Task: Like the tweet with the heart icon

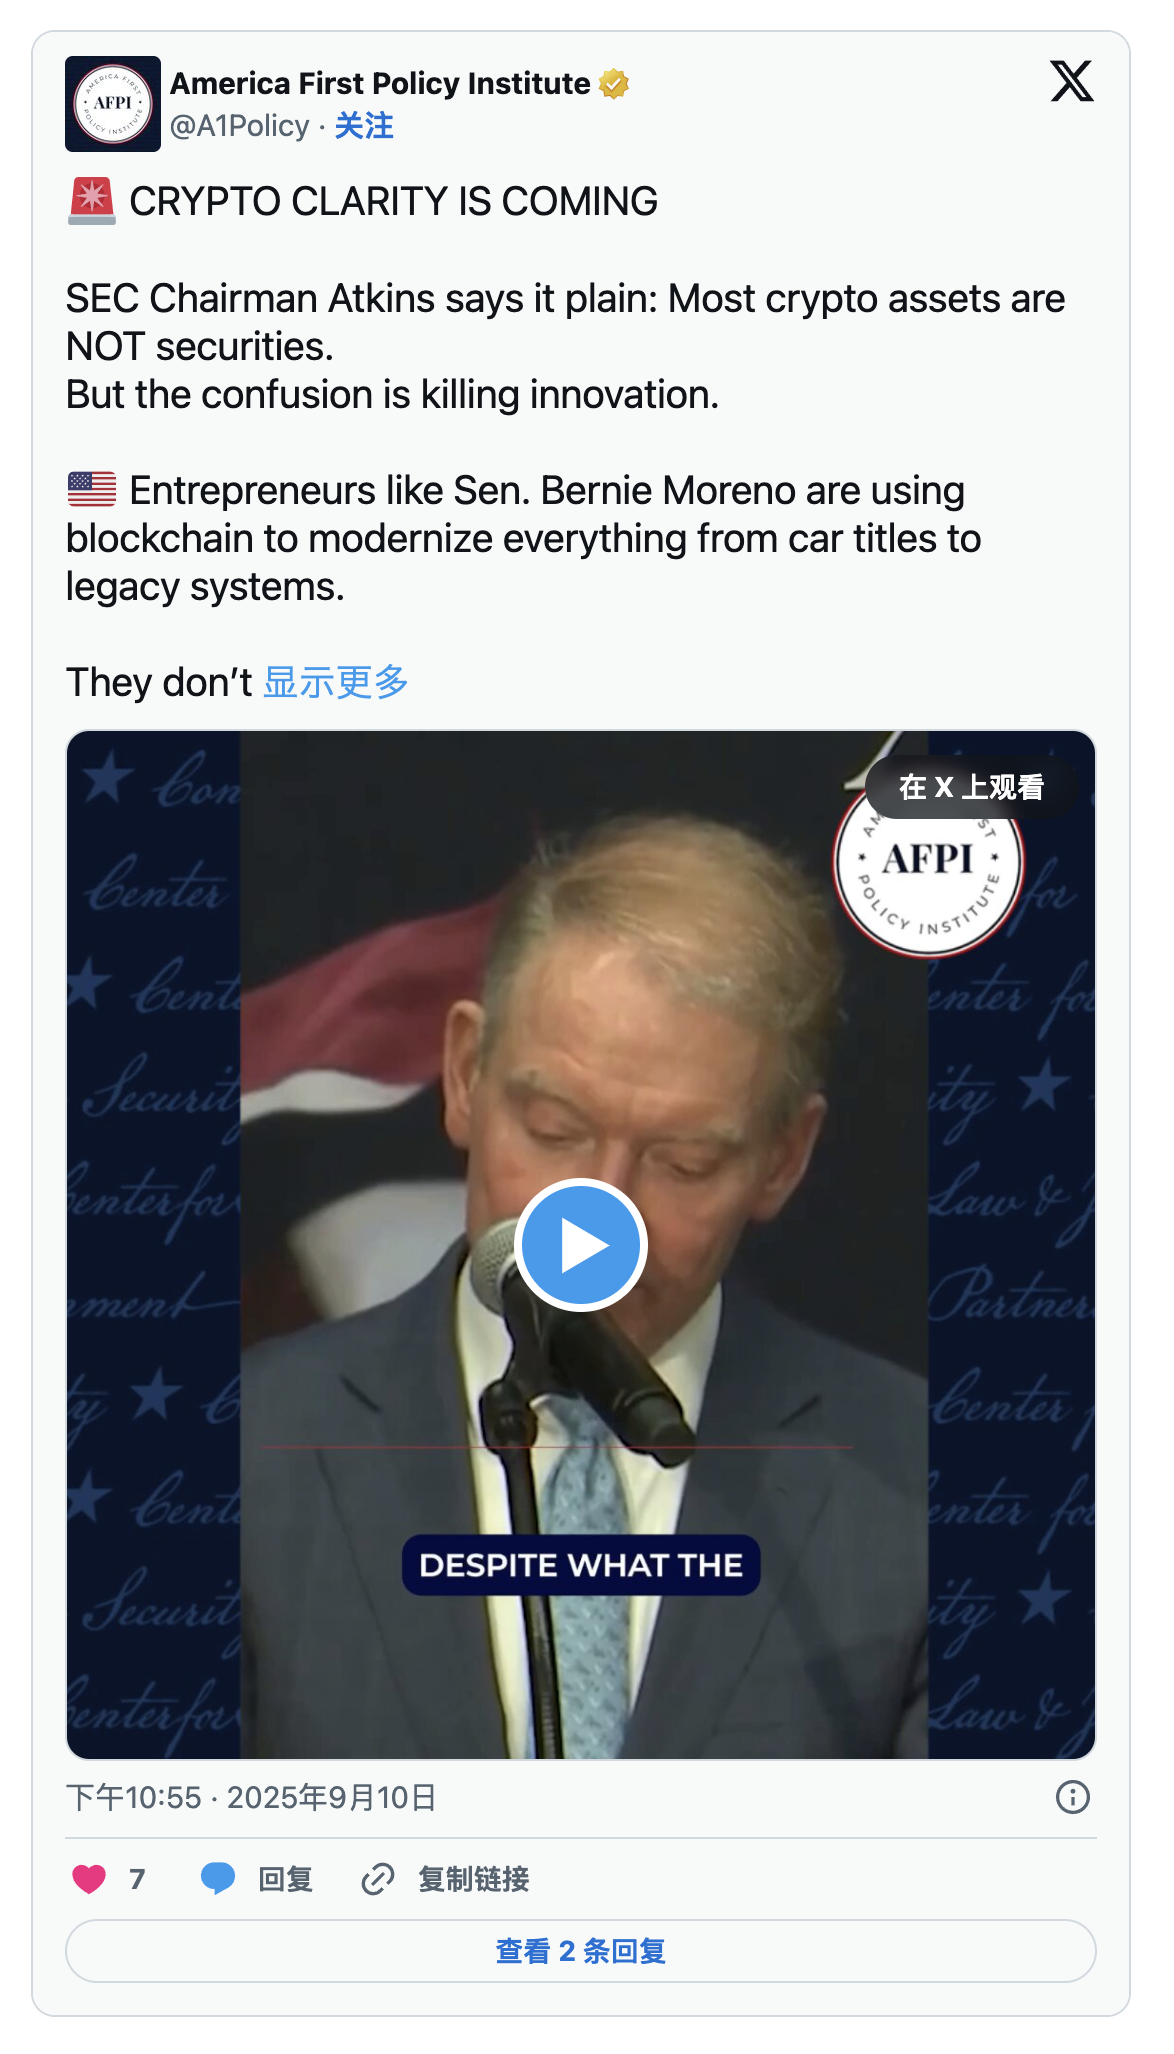Action: tap(89, 1879)
